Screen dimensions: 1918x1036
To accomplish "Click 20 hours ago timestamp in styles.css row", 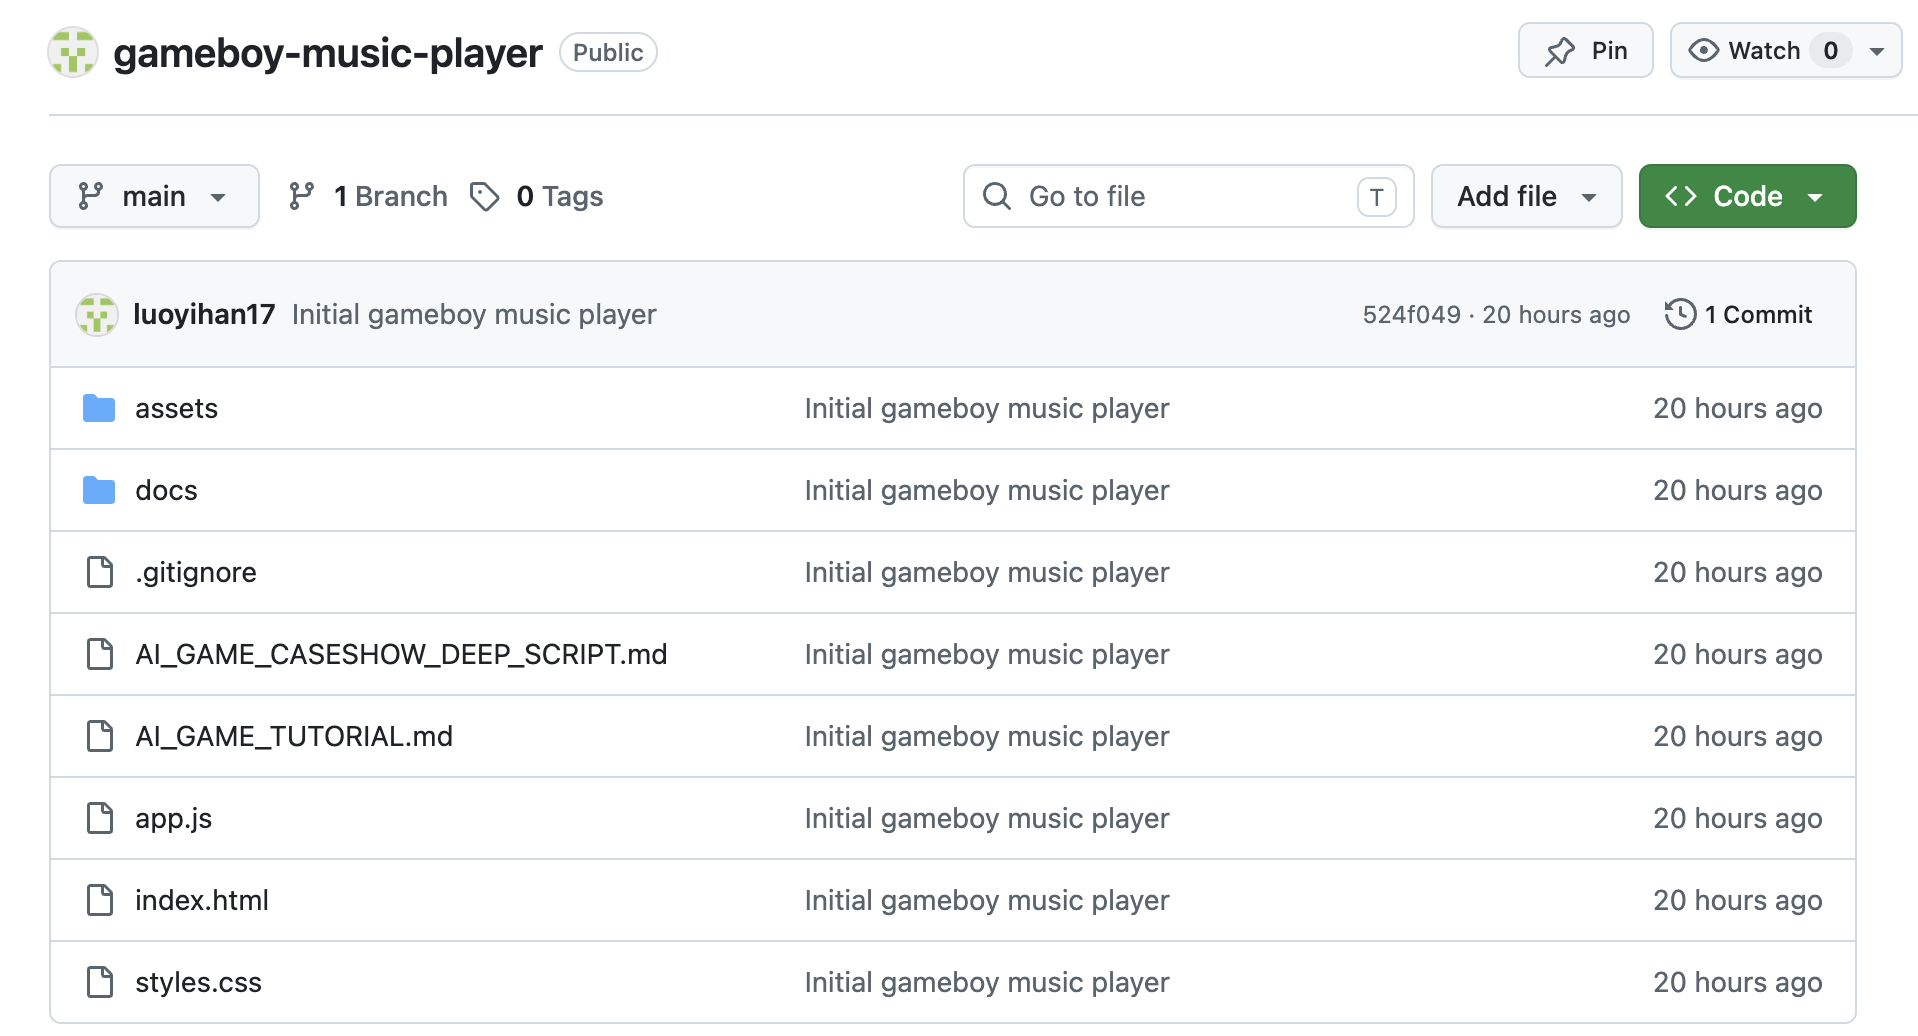I will point(1738,982).
